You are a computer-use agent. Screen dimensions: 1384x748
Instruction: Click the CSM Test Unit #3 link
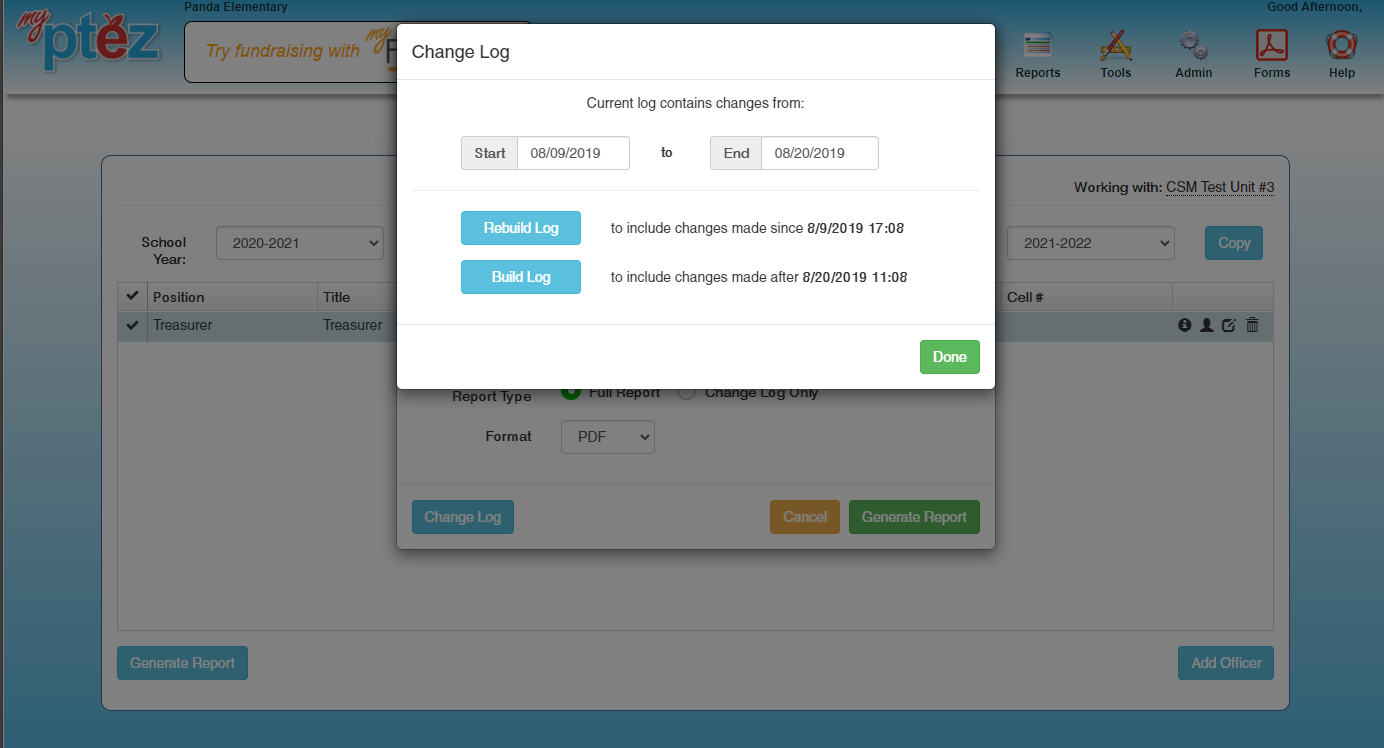point(1220,187)
